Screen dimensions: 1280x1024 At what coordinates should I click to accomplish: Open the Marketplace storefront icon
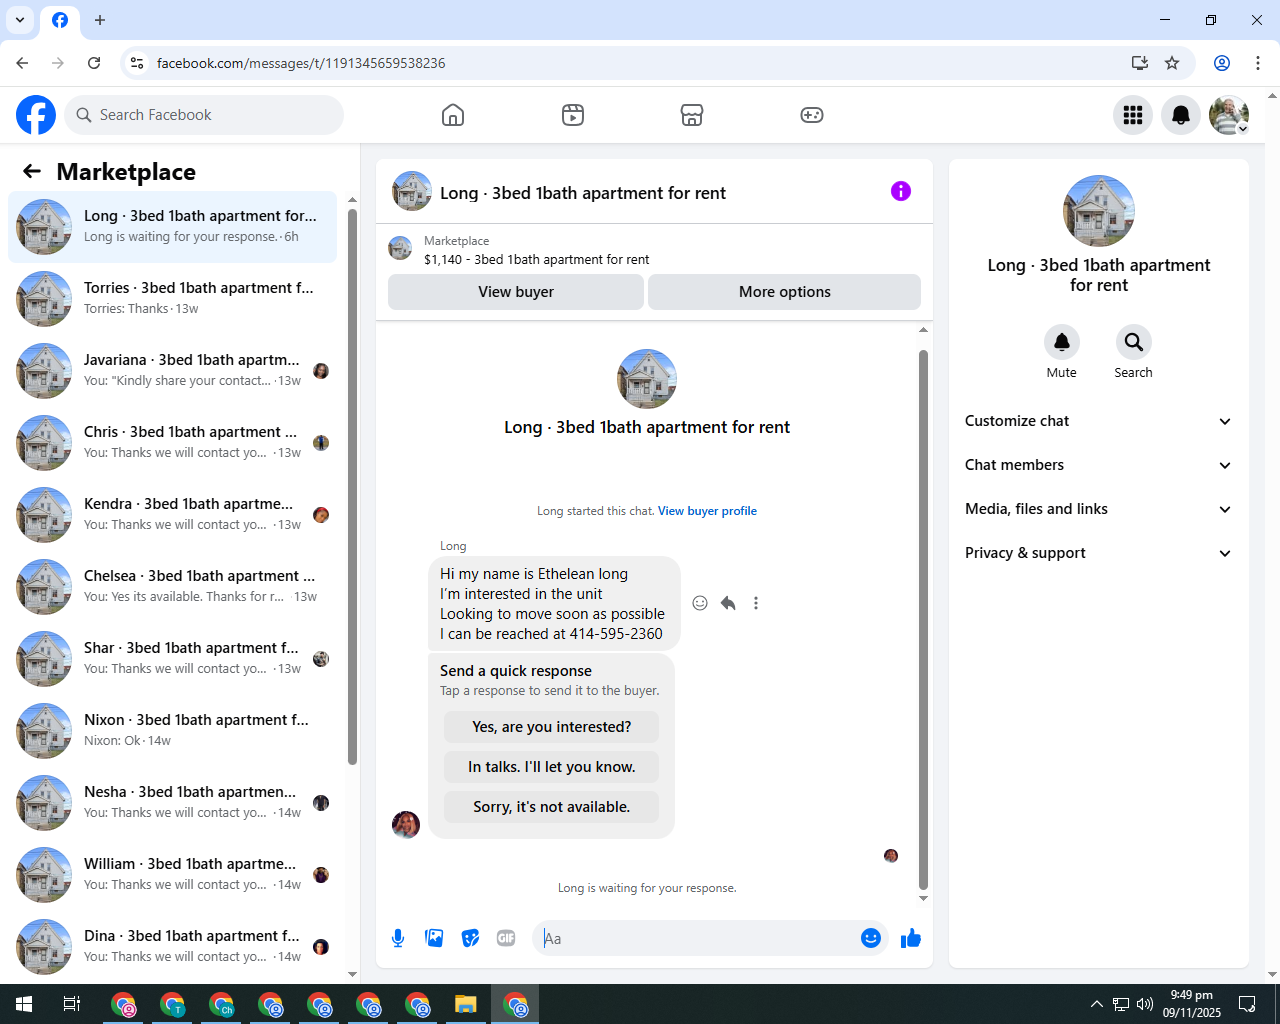coord(692,115)
